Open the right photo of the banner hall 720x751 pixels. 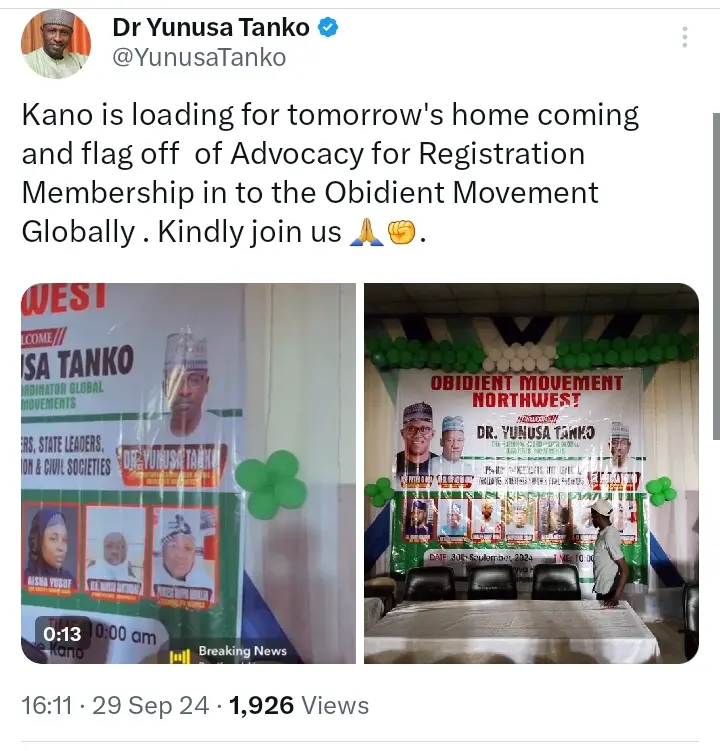click(531, 473)
